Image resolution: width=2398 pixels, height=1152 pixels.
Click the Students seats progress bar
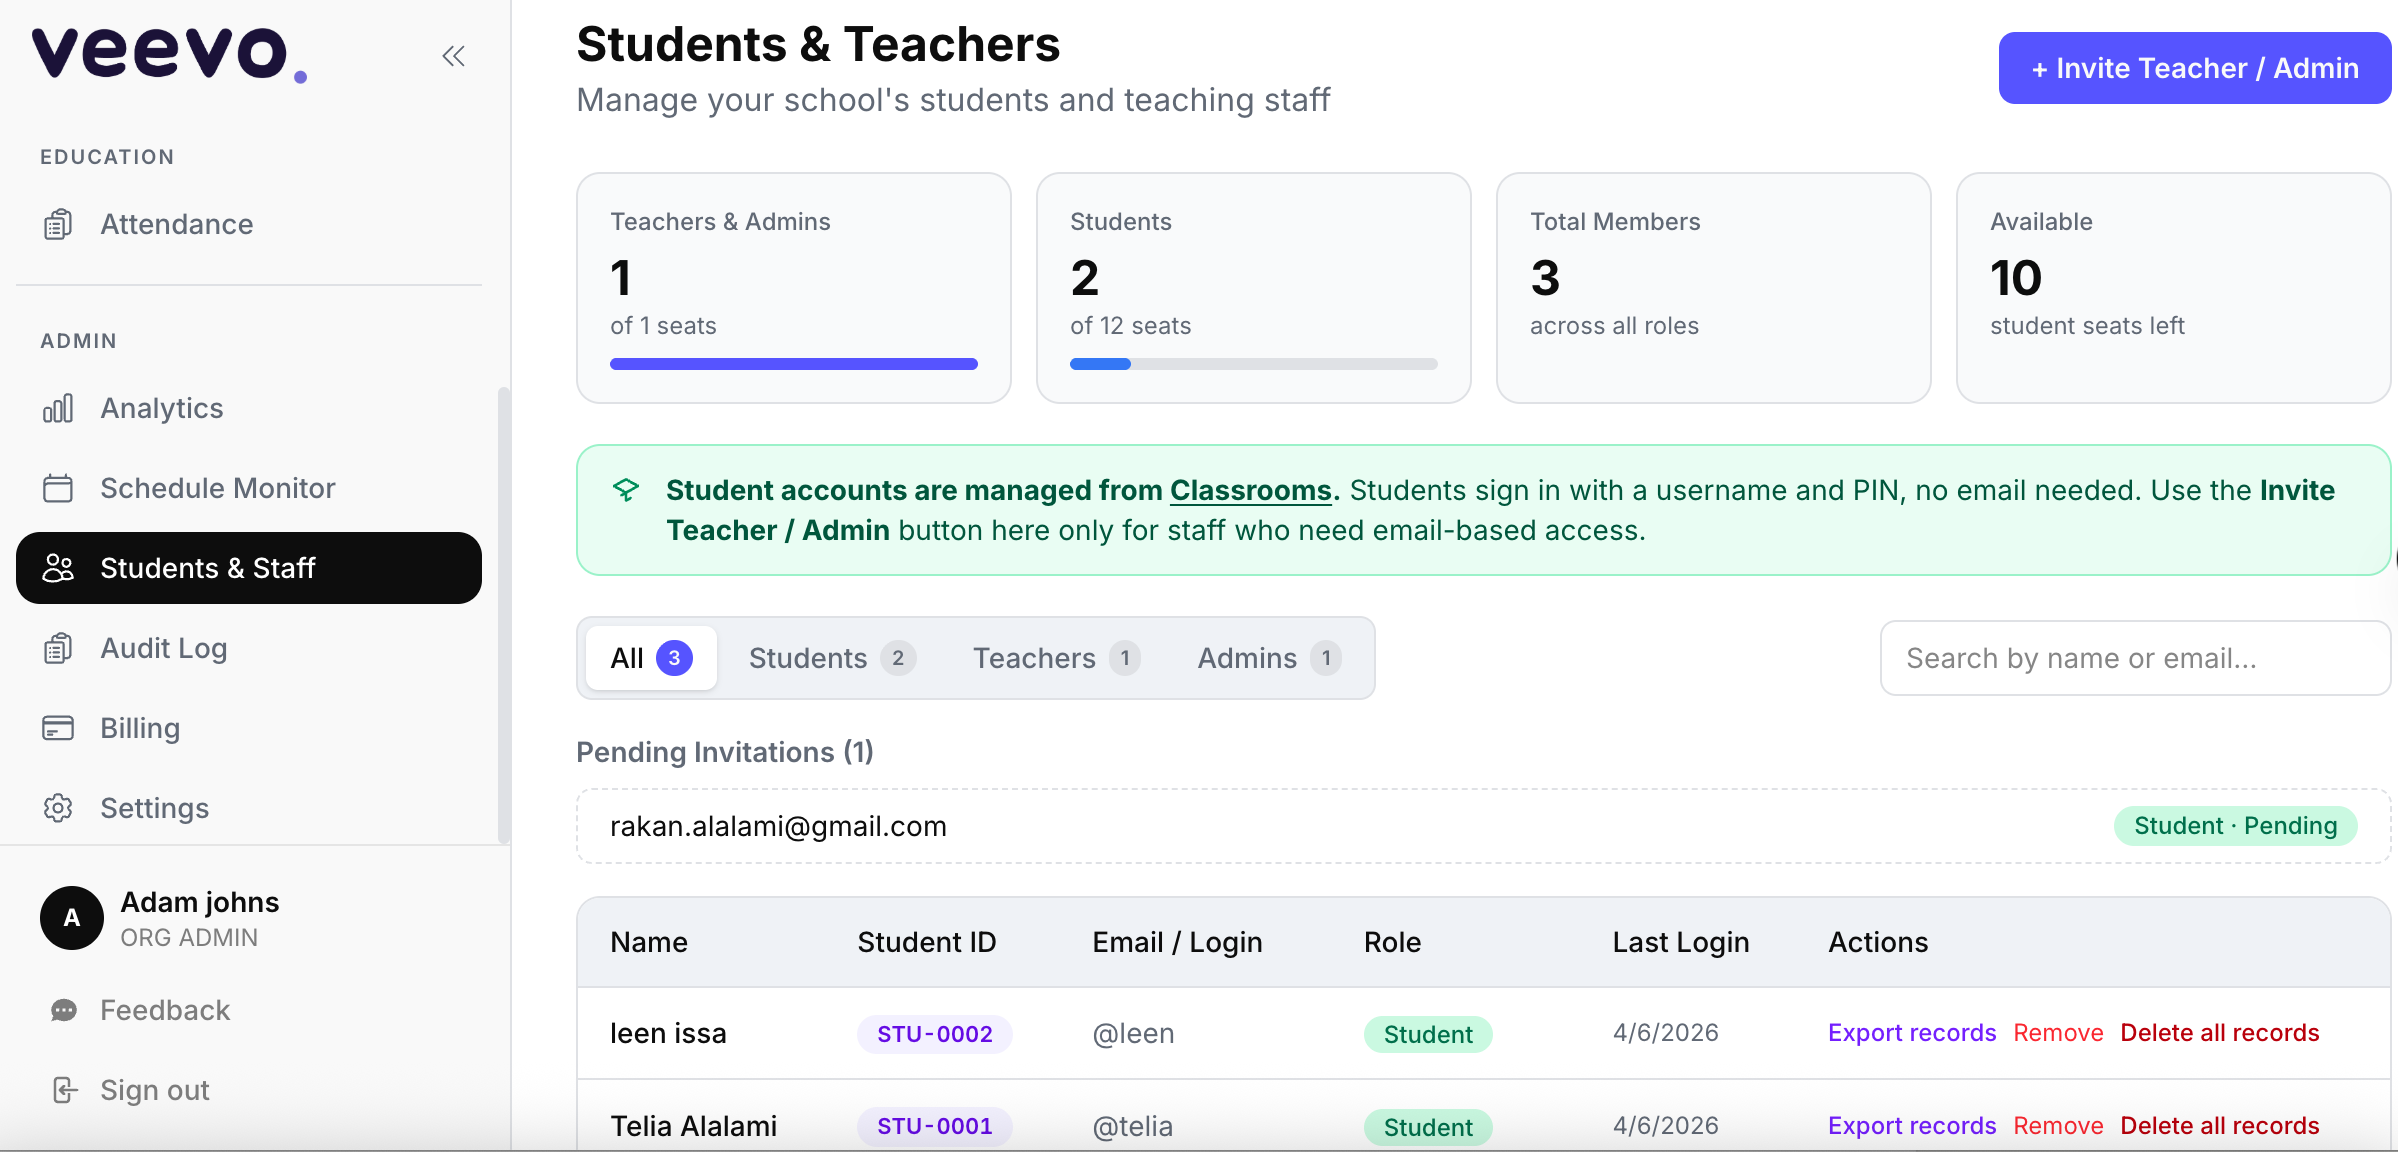click(x=1253, y=364)
